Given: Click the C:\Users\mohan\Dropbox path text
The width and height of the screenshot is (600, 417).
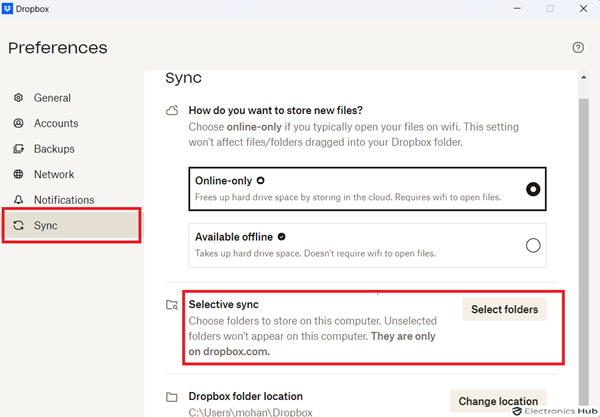Looking at the screenshot, I should click(250, 412).
